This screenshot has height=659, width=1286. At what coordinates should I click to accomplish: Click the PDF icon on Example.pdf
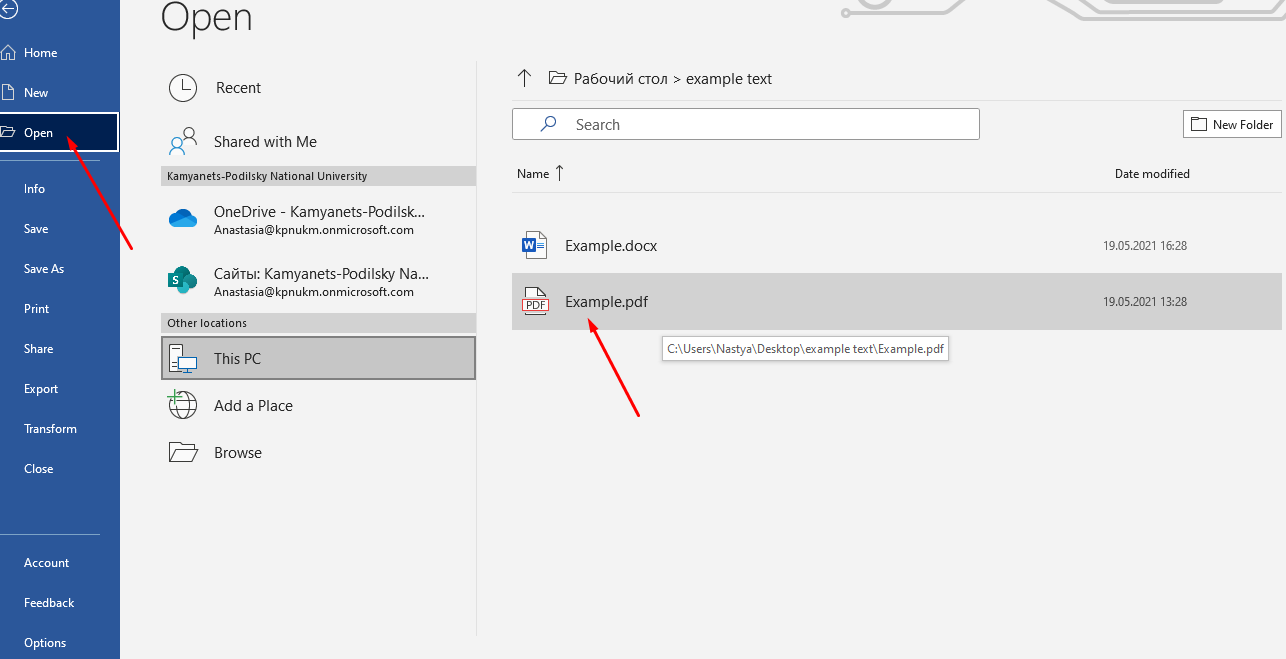click(x=534, y=301)
